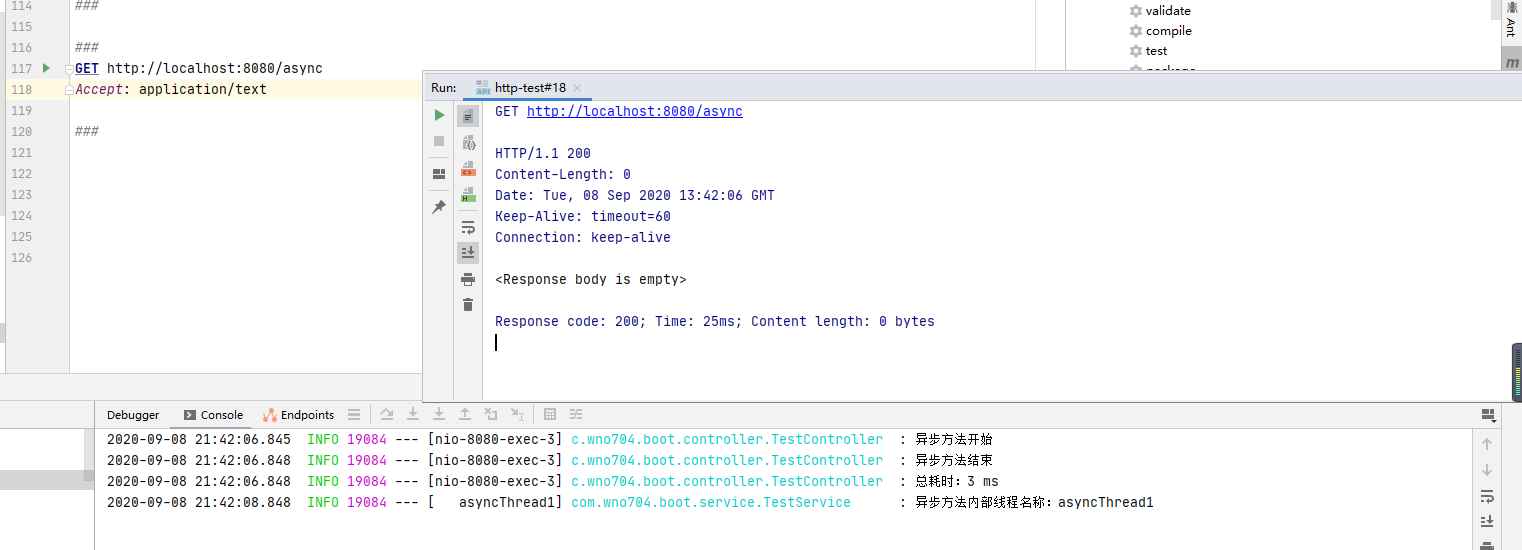Open the localhost:8080/async link in response
The image size is (1522, 550).
634,111
